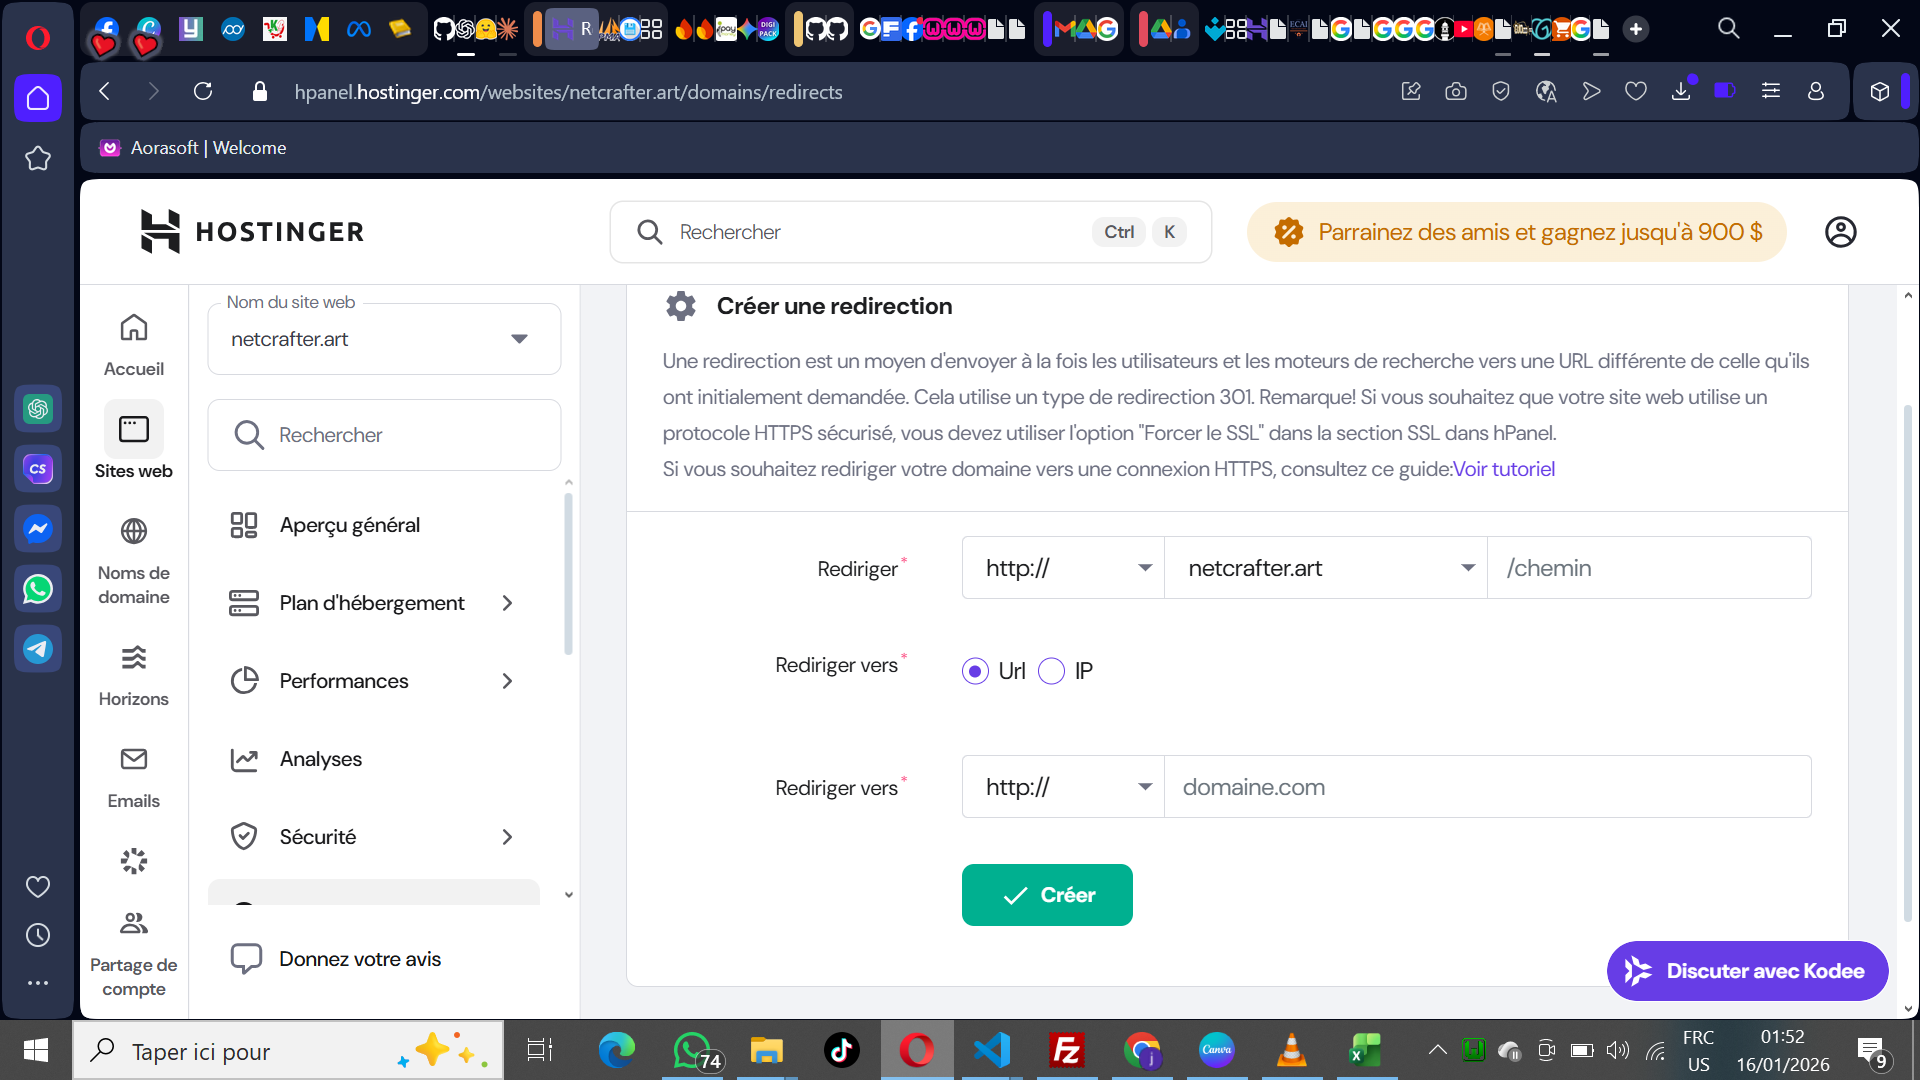Open Discuter avec Kodee chat
1920x1080 pixels.
(x=1747, y=971)
